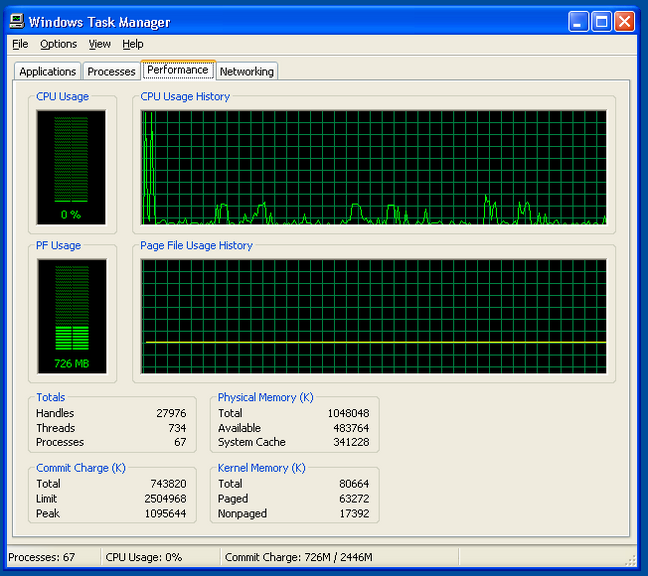648x576 pixels.
Task: Switch to the Applications tab
Action: (47, 71)
